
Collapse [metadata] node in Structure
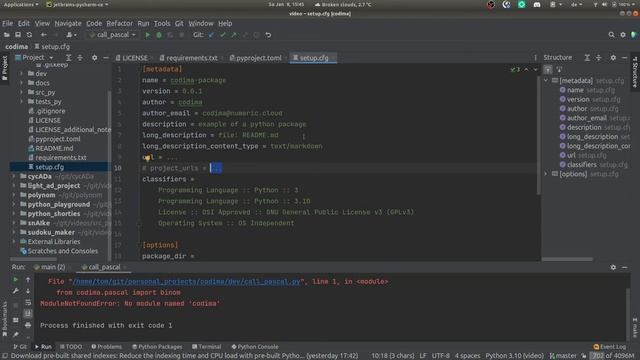pyautogui.click(x=546, y=80)
